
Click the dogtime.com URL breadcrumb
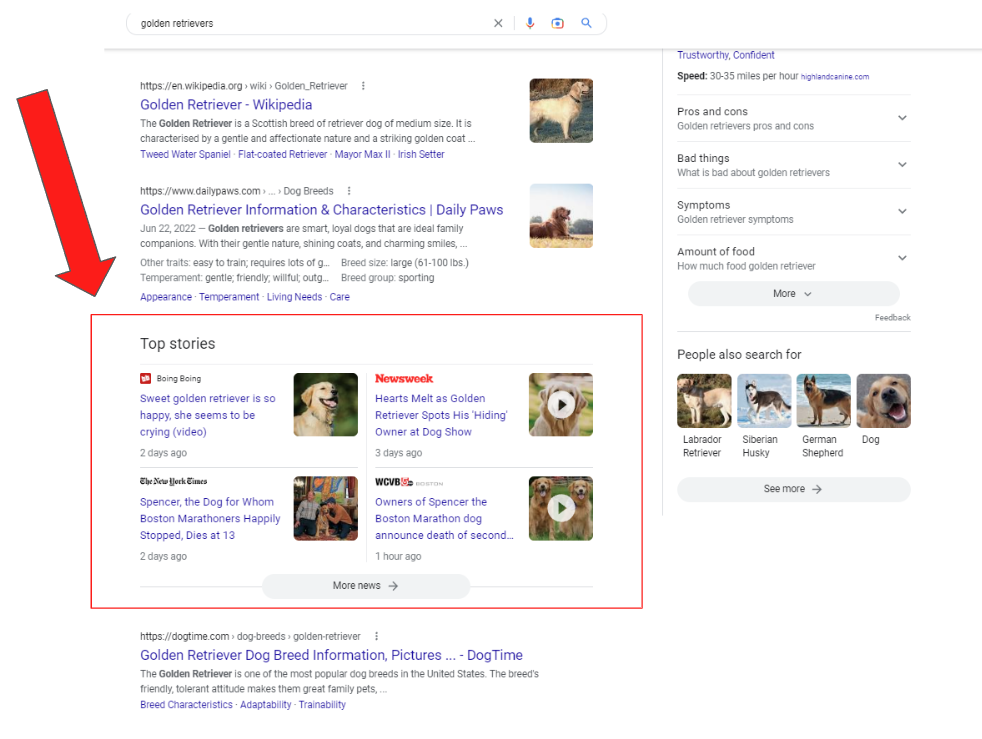(x=251, y=636)
